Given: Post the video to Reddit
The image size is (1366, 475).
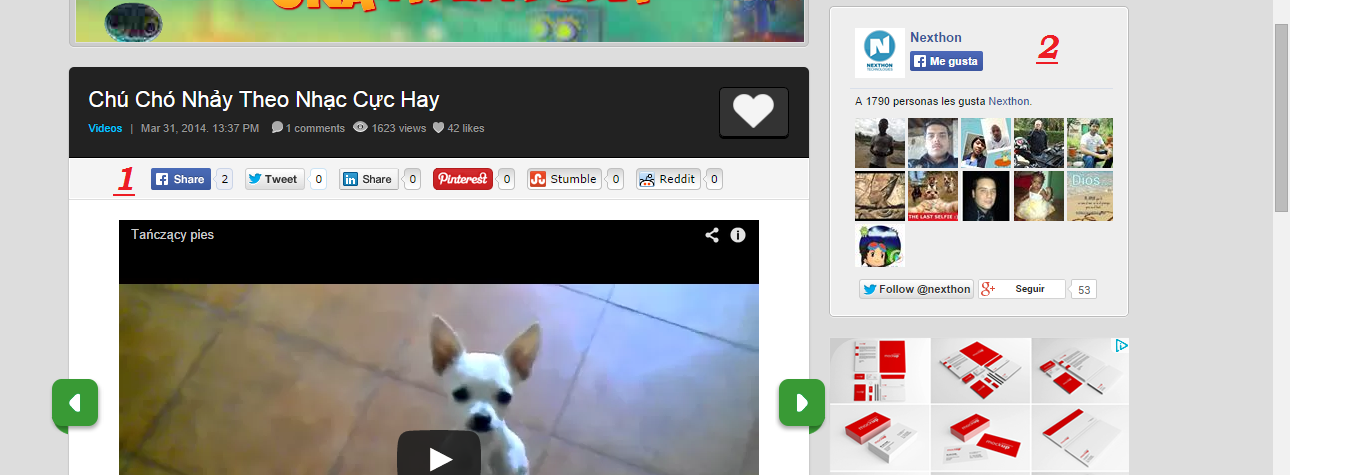Looking at the screenshot, I should point(668,179).
